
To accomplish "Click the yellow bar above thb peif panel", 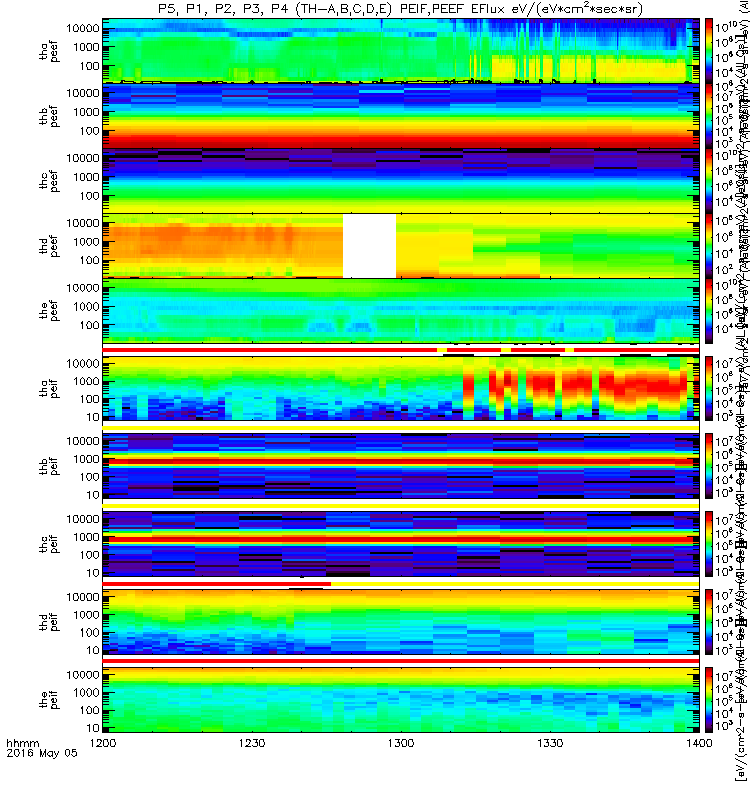I will click(x=401, y=428).
